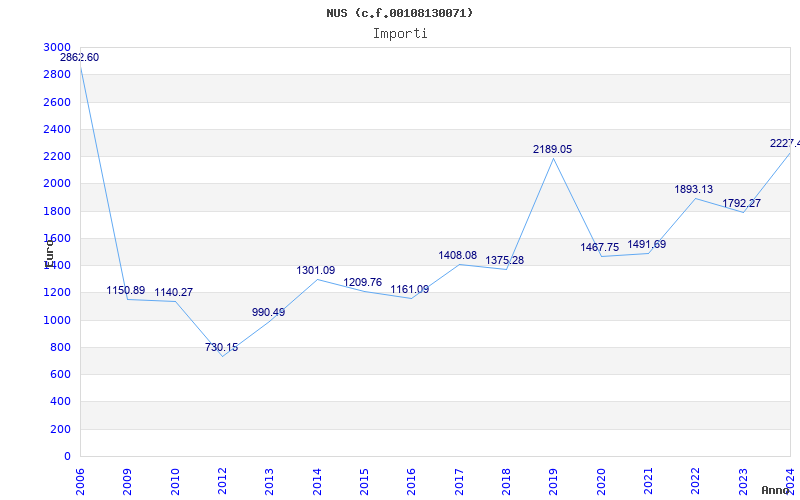The image size is (800, 500).
Task: Click the Importi subtitle
Action: click(x=400, y=34)
